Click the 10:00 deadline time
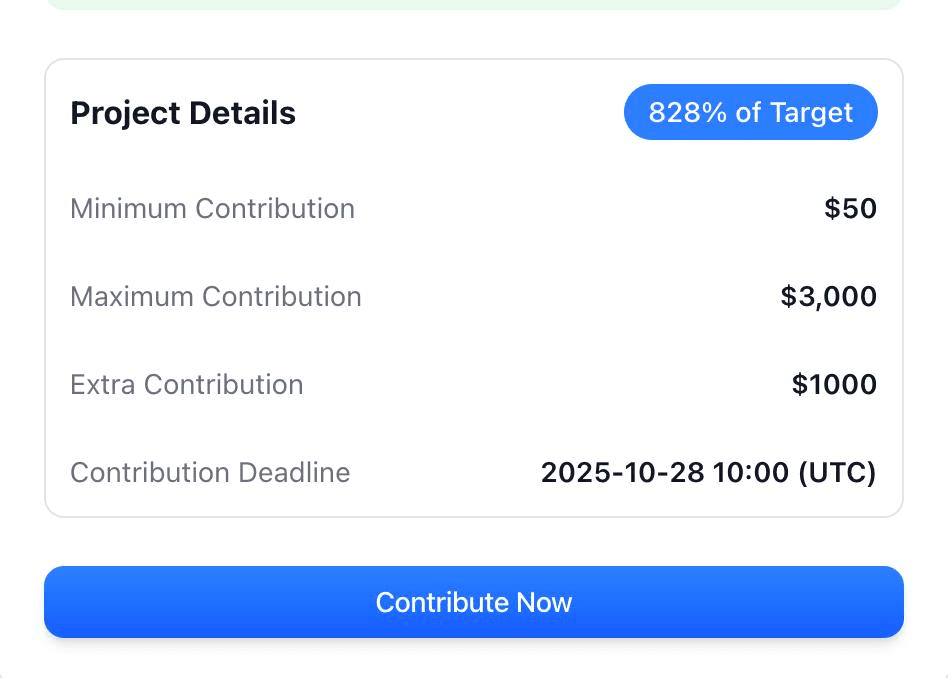 (751, 473)
